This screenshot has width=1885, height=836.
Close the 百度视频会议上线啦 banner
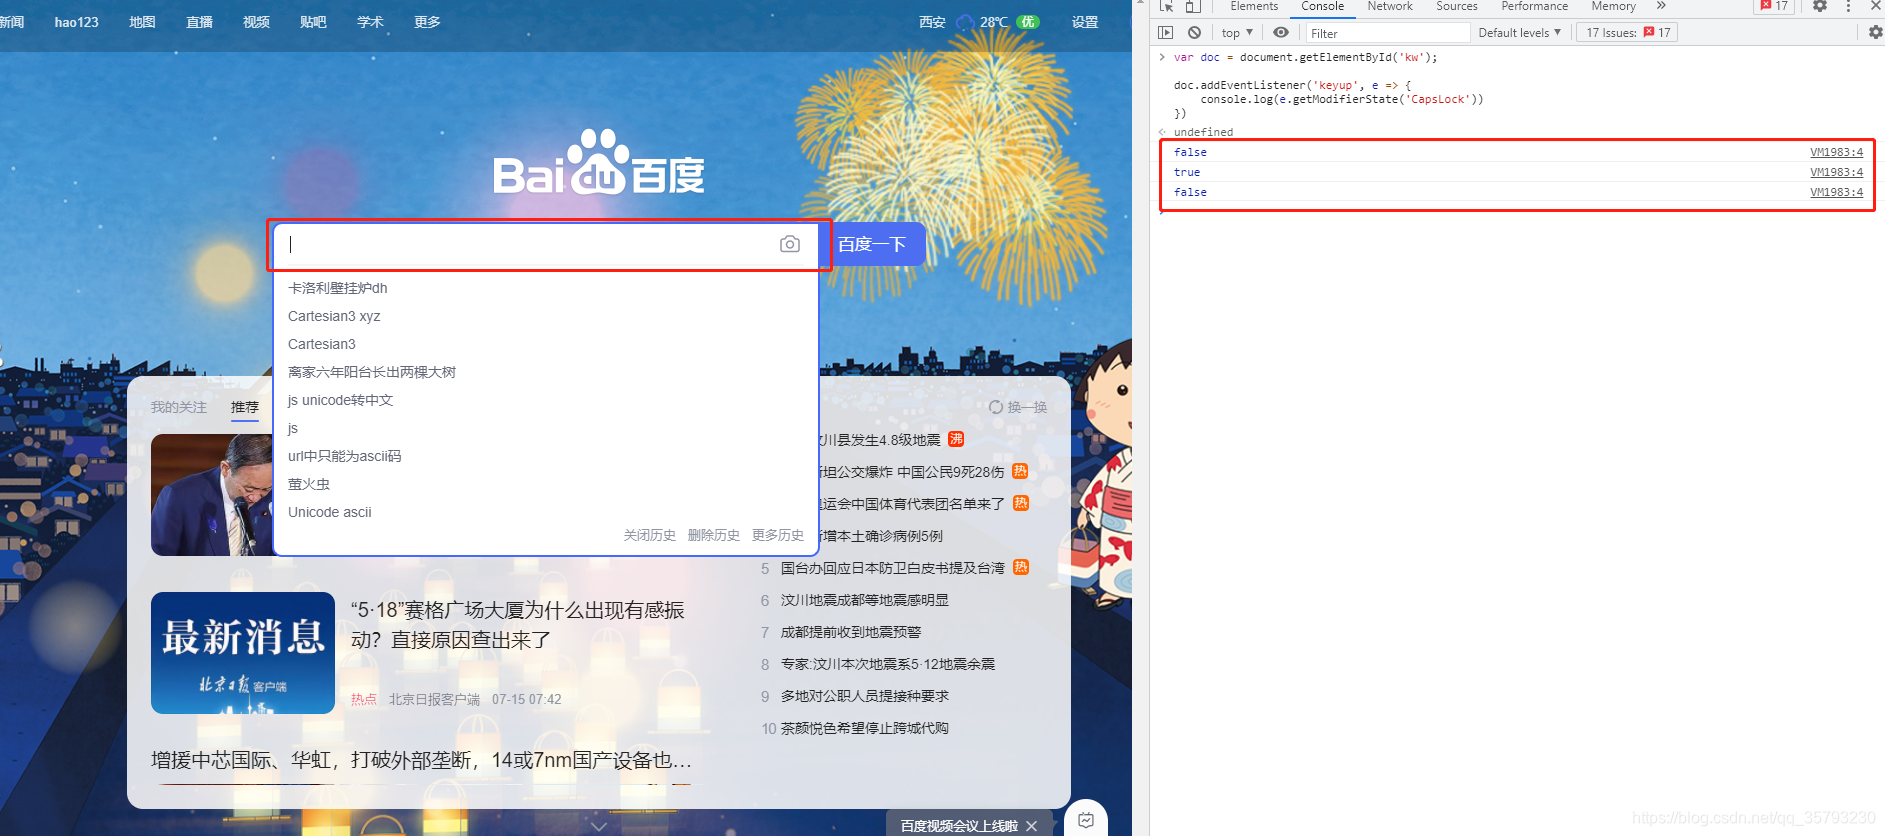click(1031, 826)
